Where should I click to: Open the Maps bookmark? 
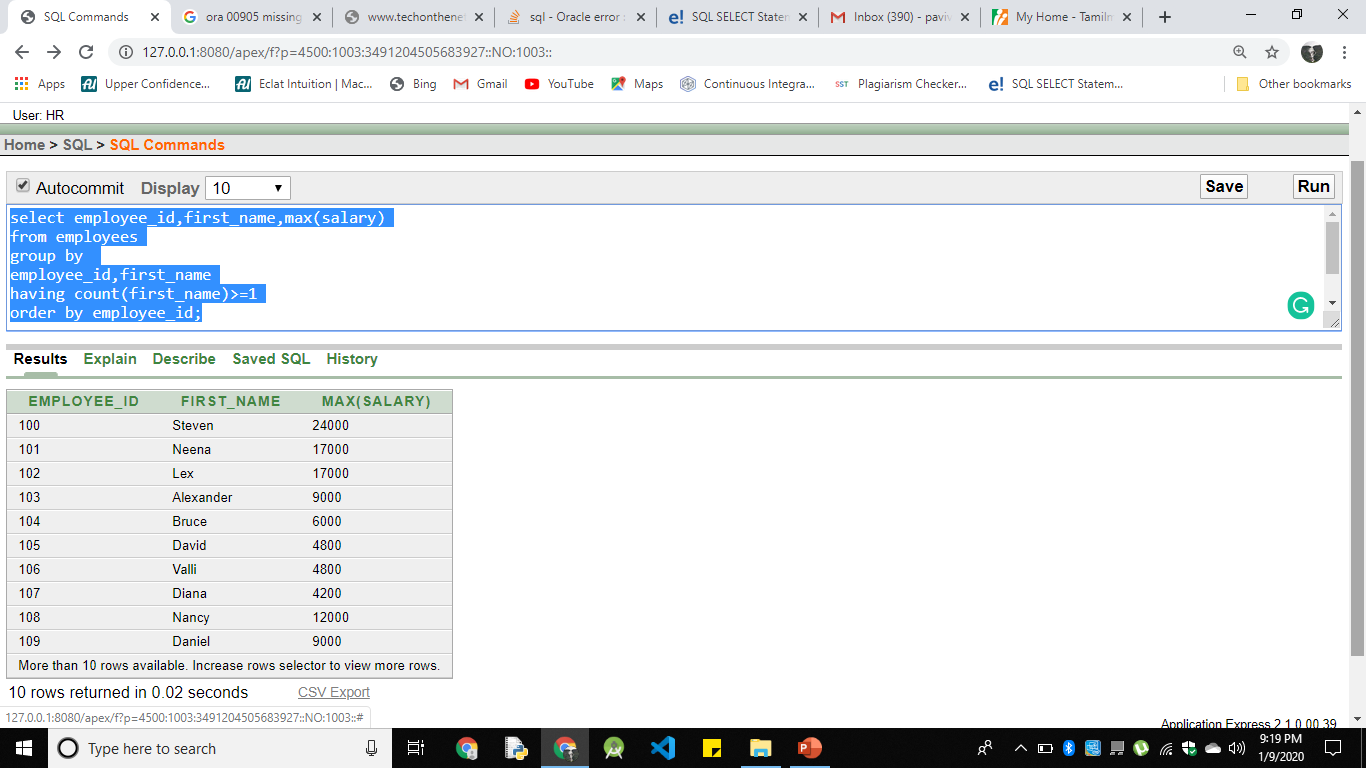click(x=637, y=84)
